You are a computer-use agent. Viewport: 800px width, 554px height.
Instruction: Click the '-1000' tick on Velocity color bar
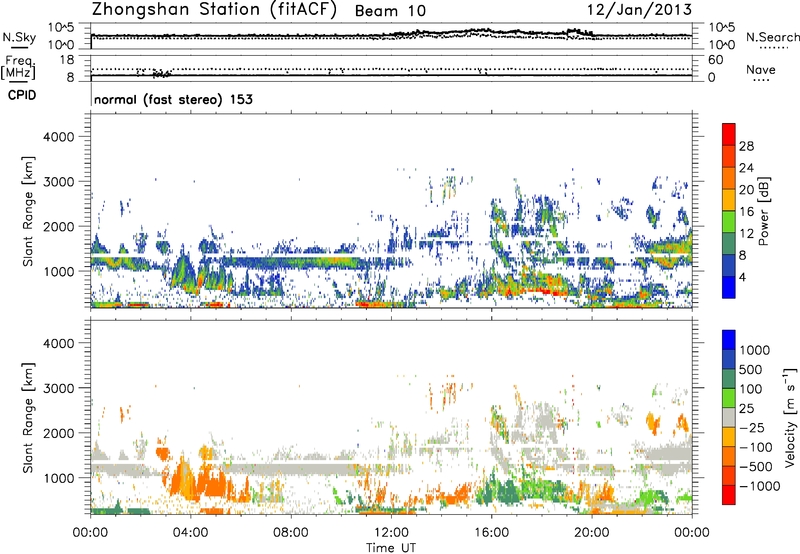[760, 486]
